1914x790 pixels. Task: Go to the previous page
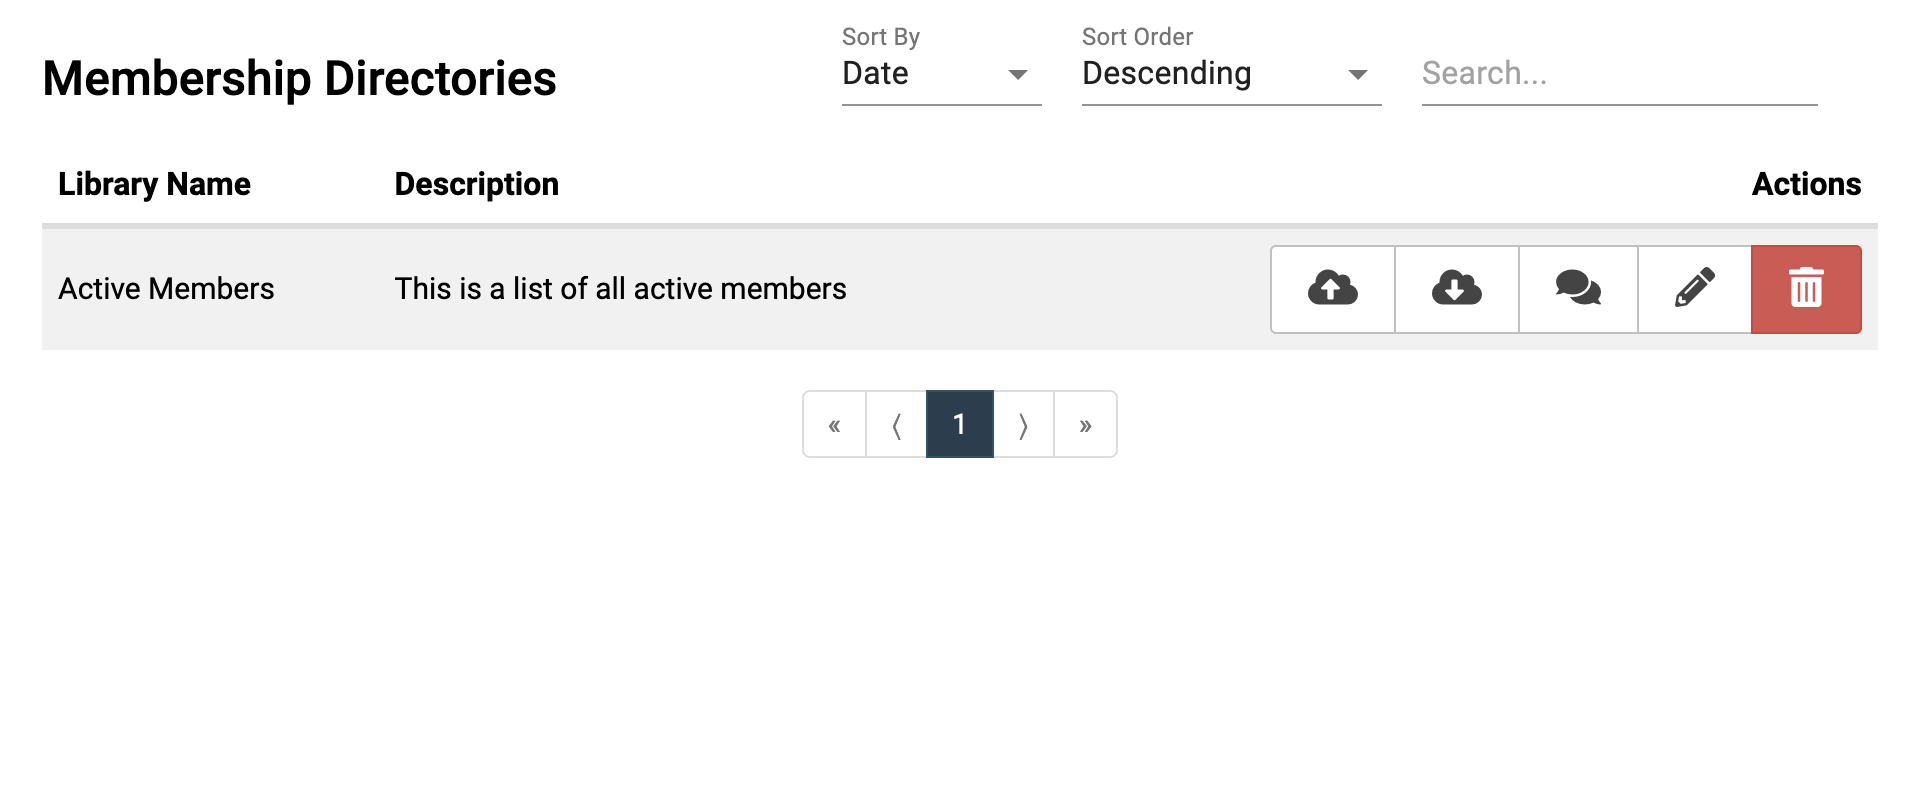tap(896, 425)
